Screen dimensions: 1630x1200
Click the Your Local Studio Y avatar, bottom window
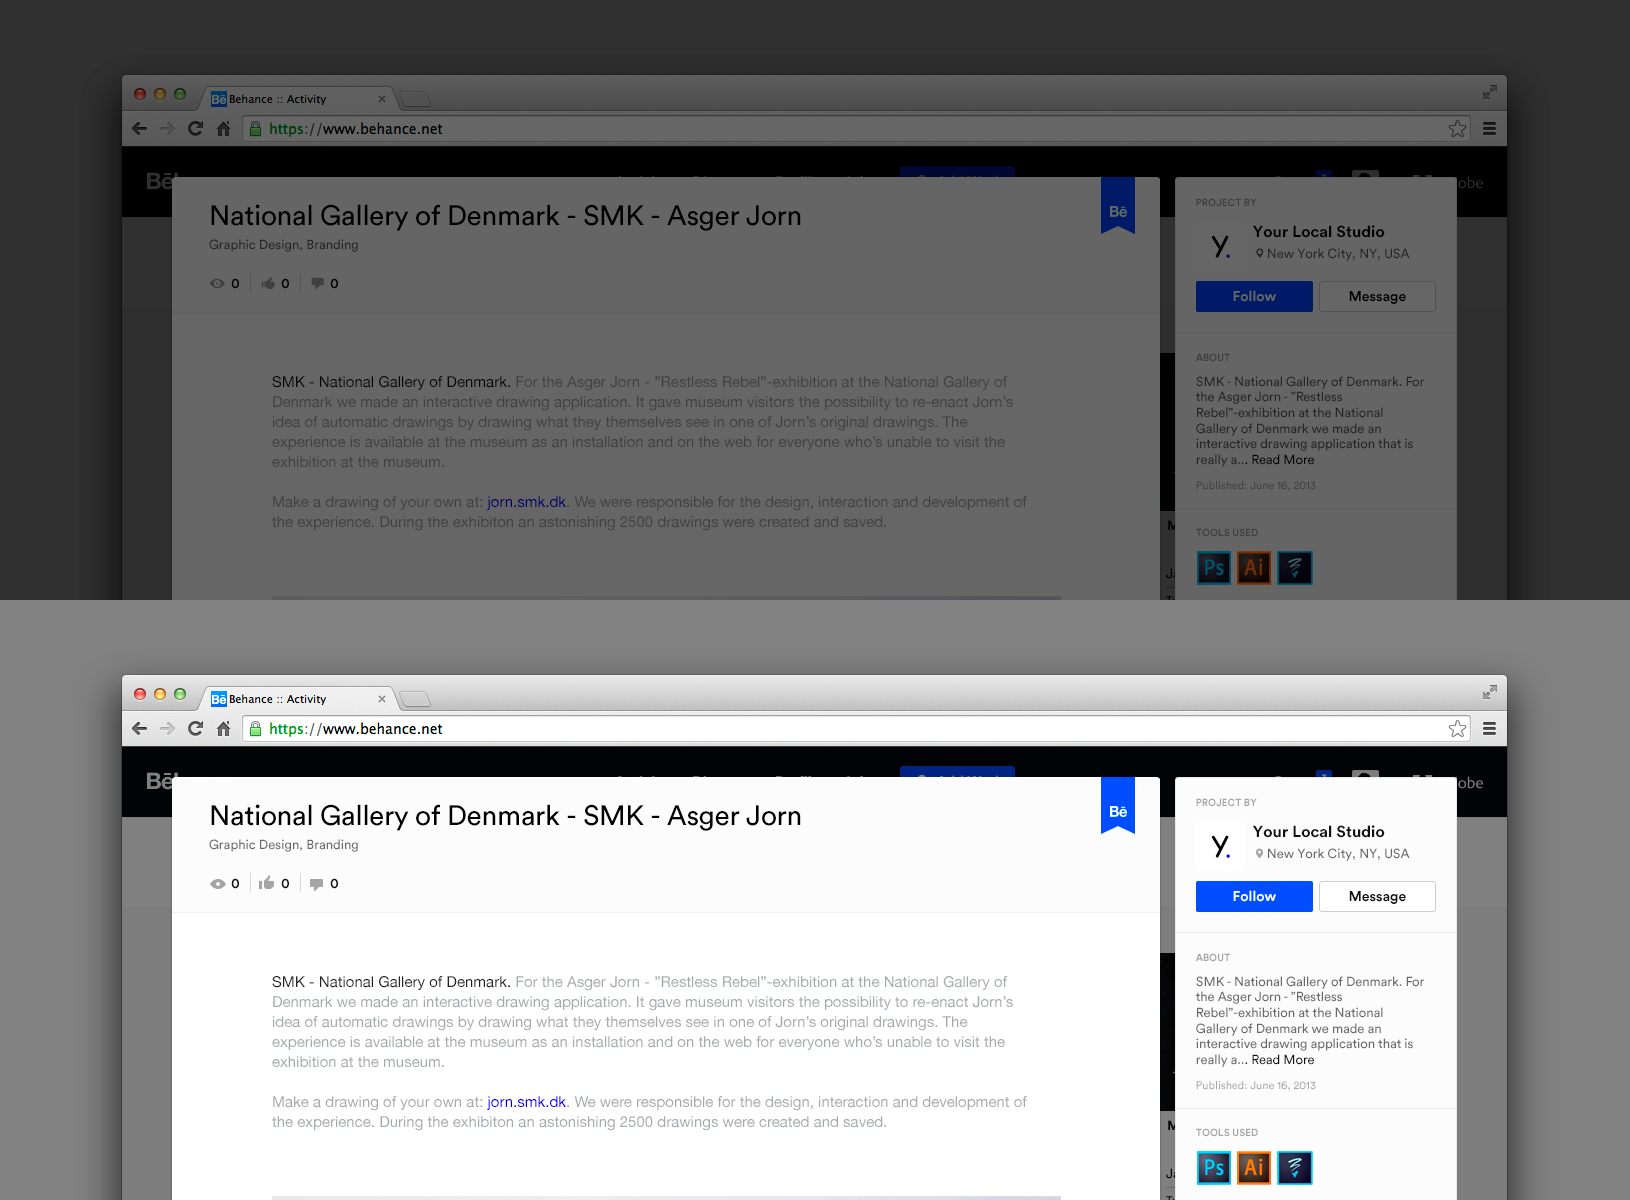click(1220, 845)
